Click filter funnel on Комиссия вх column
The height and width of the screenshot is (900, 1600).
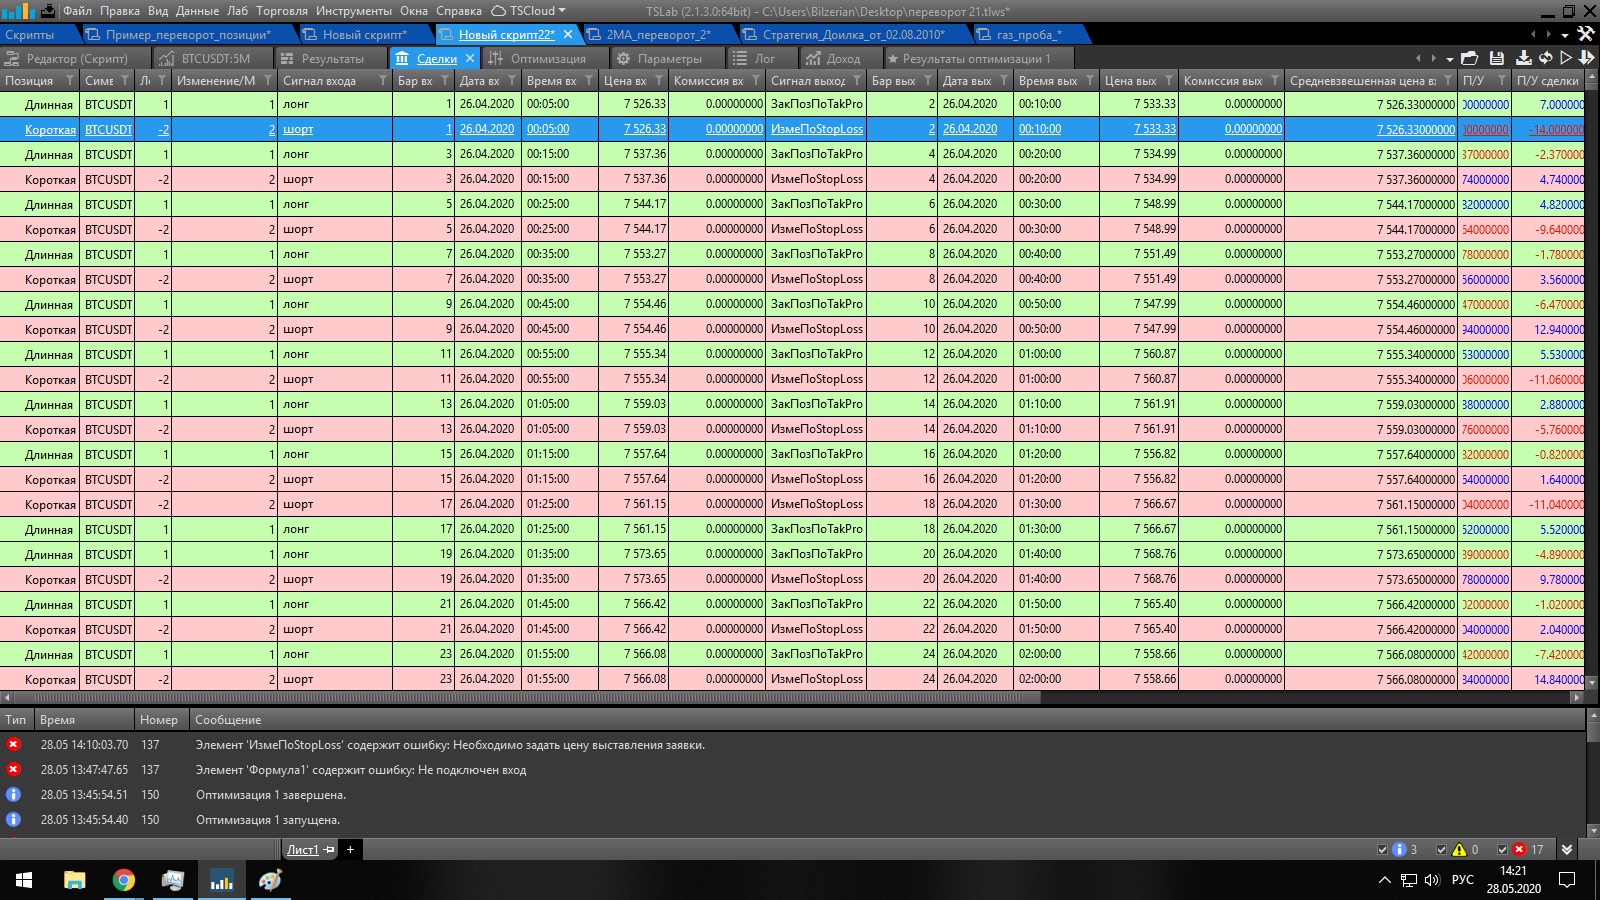tap(756, 81)
